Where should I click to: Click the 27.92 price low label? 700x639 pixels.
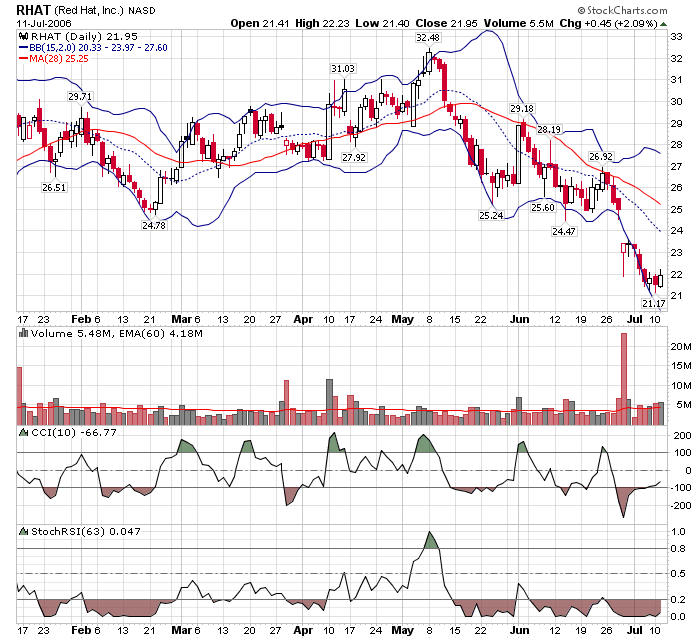click(354, 157)
